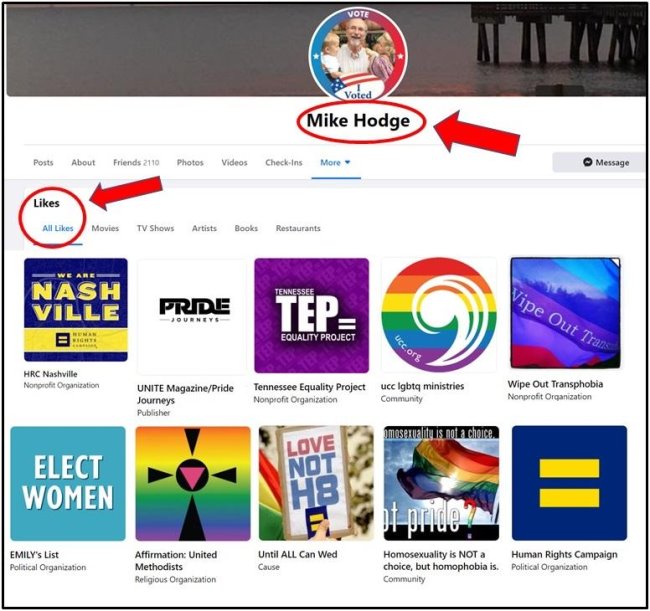The height and width of the screenshot is (611, 650).
Task: Open the Human Rights Campaign equals logo
Action: [569, 483]
